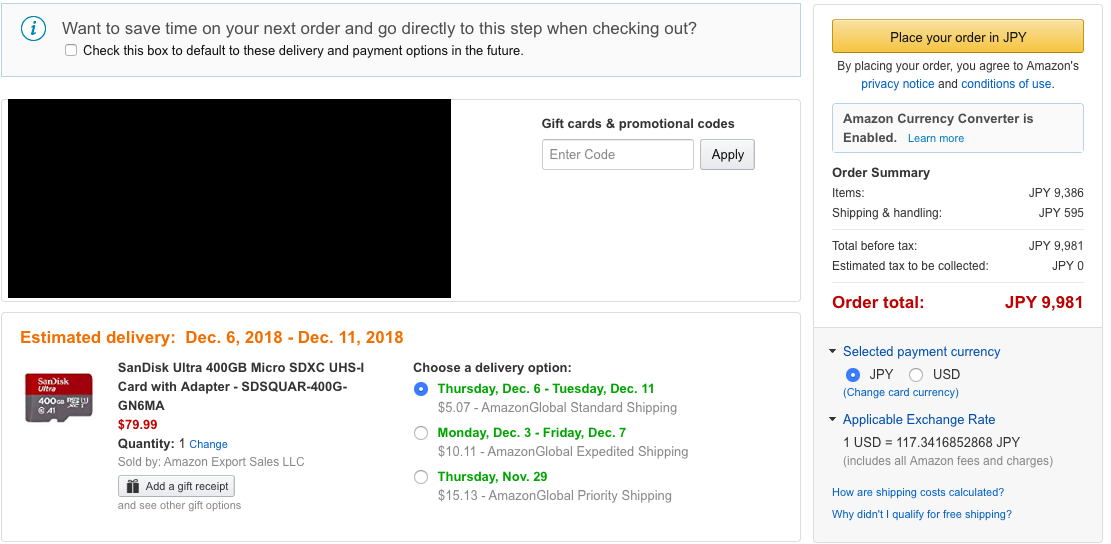The width and height of the screenshot is (1111, 544).
Task: Collapse the Applicable Exchange Rate section
Action: point(833,420)
